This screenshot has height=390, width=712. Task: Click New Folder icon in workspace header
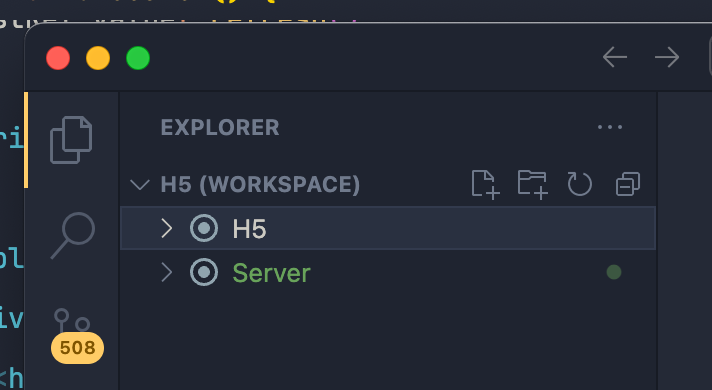click(533, 184)
